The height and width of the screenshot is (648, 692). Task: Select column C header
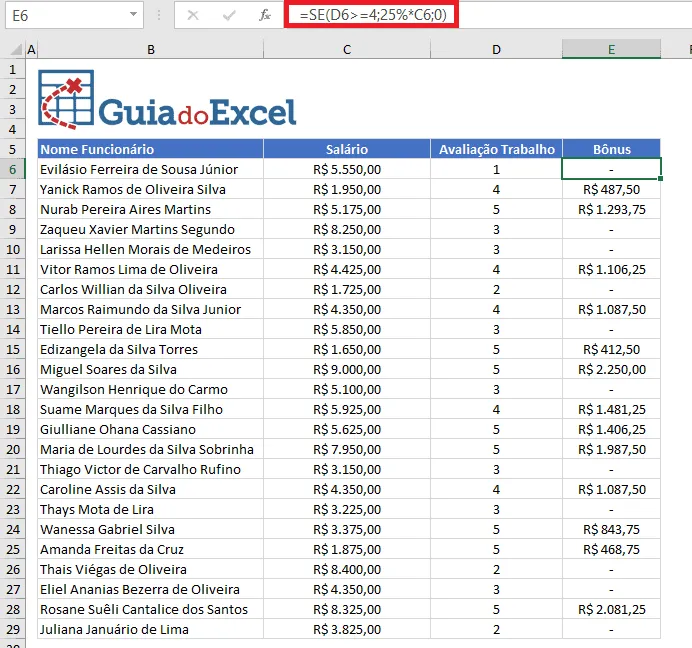pos(347,49)
